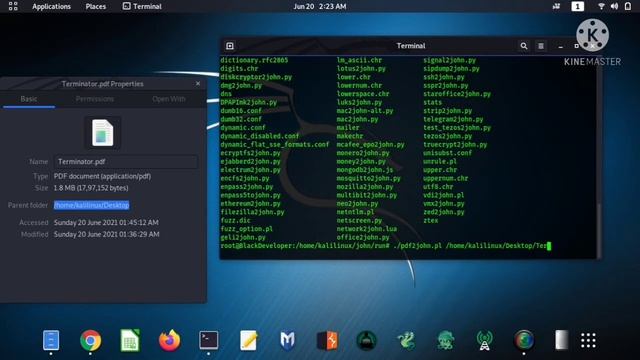Click the workspace indicator showing 1

(x=577, y=6)
